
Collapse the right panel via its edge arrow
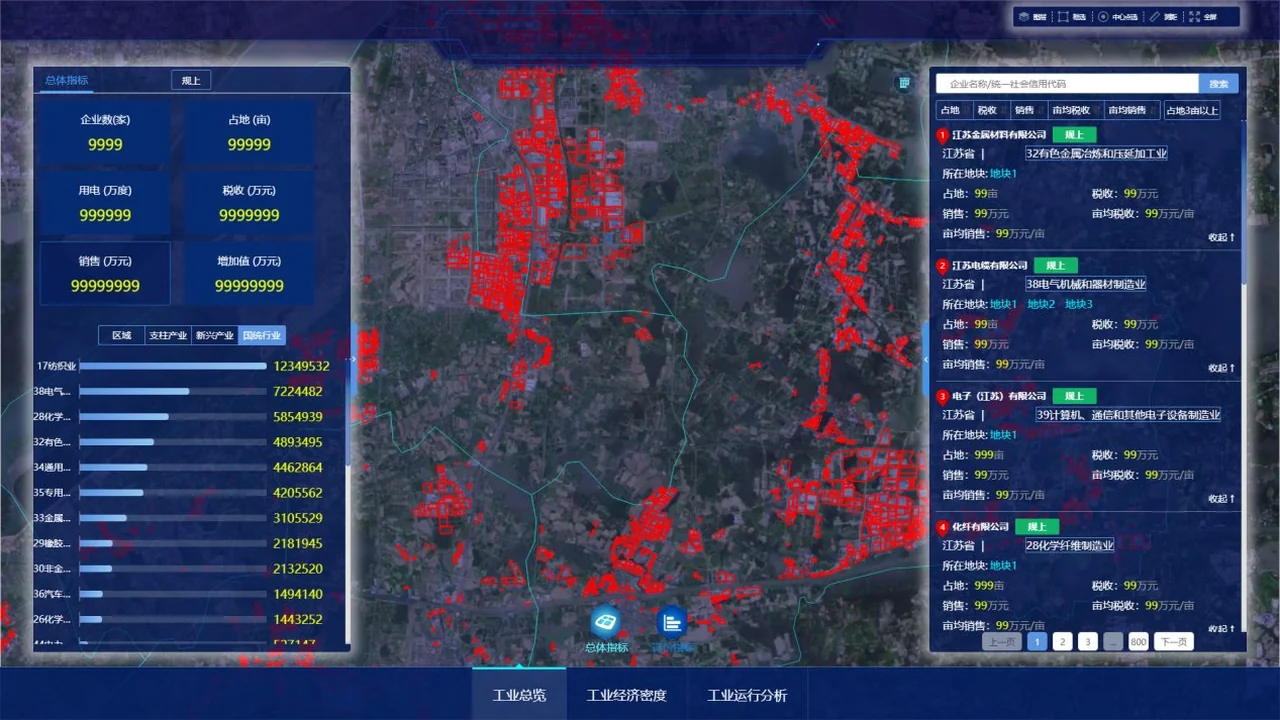[925, 358]
